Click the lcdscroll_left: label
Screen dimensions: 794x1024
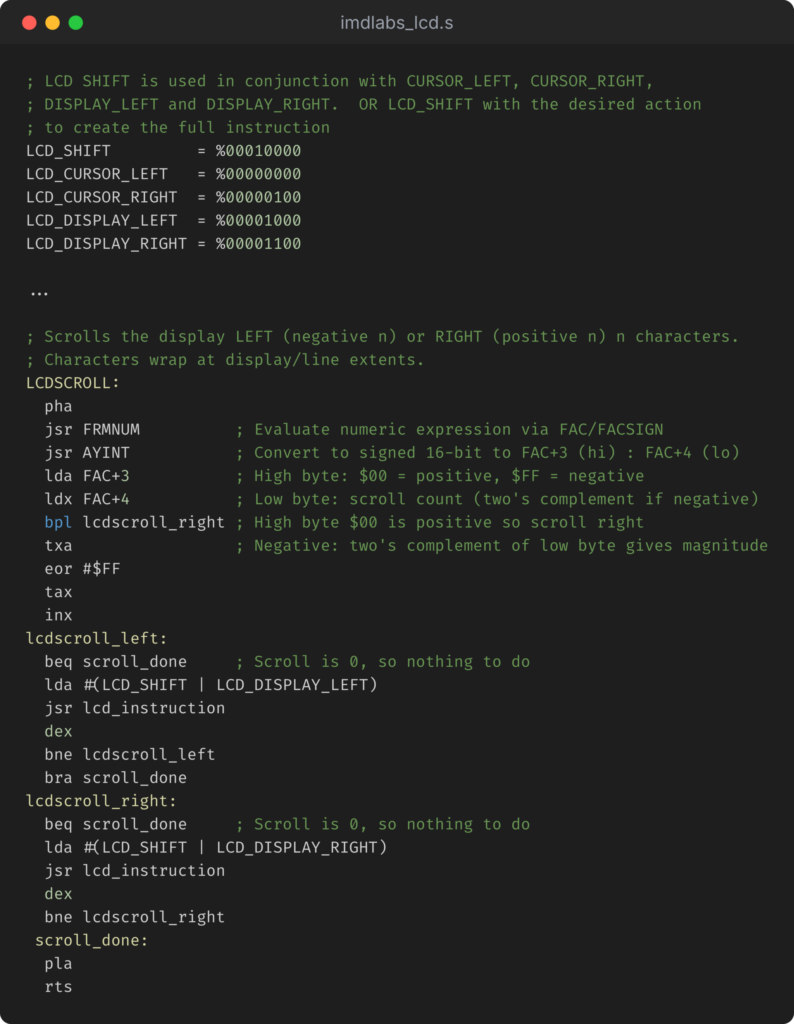97,638
